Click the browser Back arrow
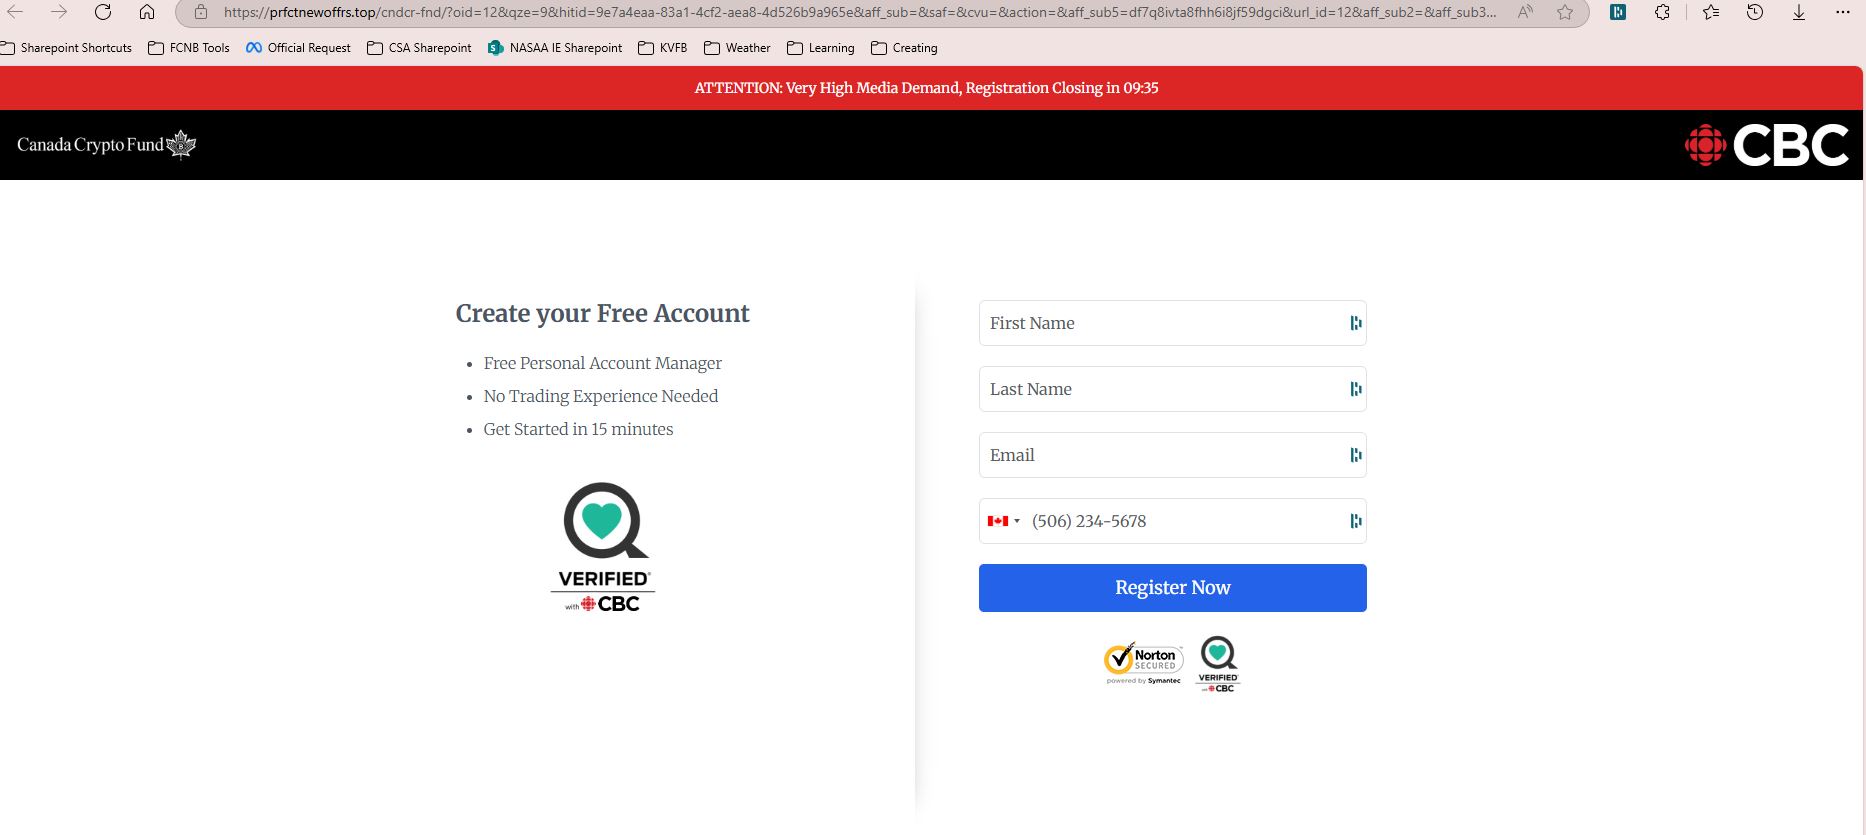 tap(15, 12)
